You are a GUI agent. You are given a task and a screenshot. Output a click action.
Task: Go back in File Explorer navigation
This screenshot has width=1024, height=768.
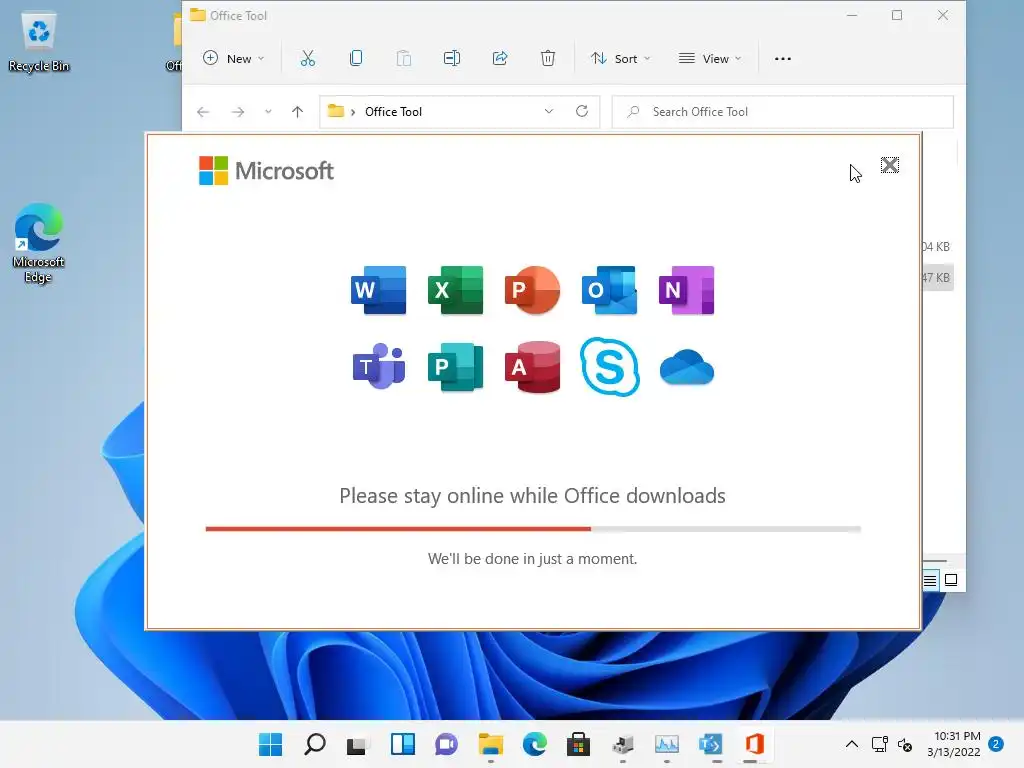[203, 112]
